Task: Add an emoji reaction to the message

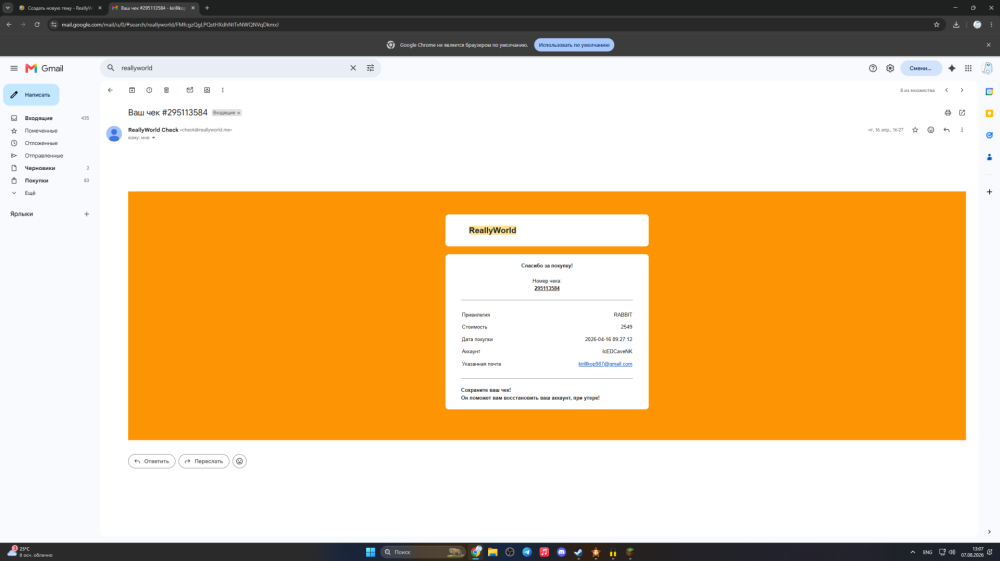Action: click(930, 130)
